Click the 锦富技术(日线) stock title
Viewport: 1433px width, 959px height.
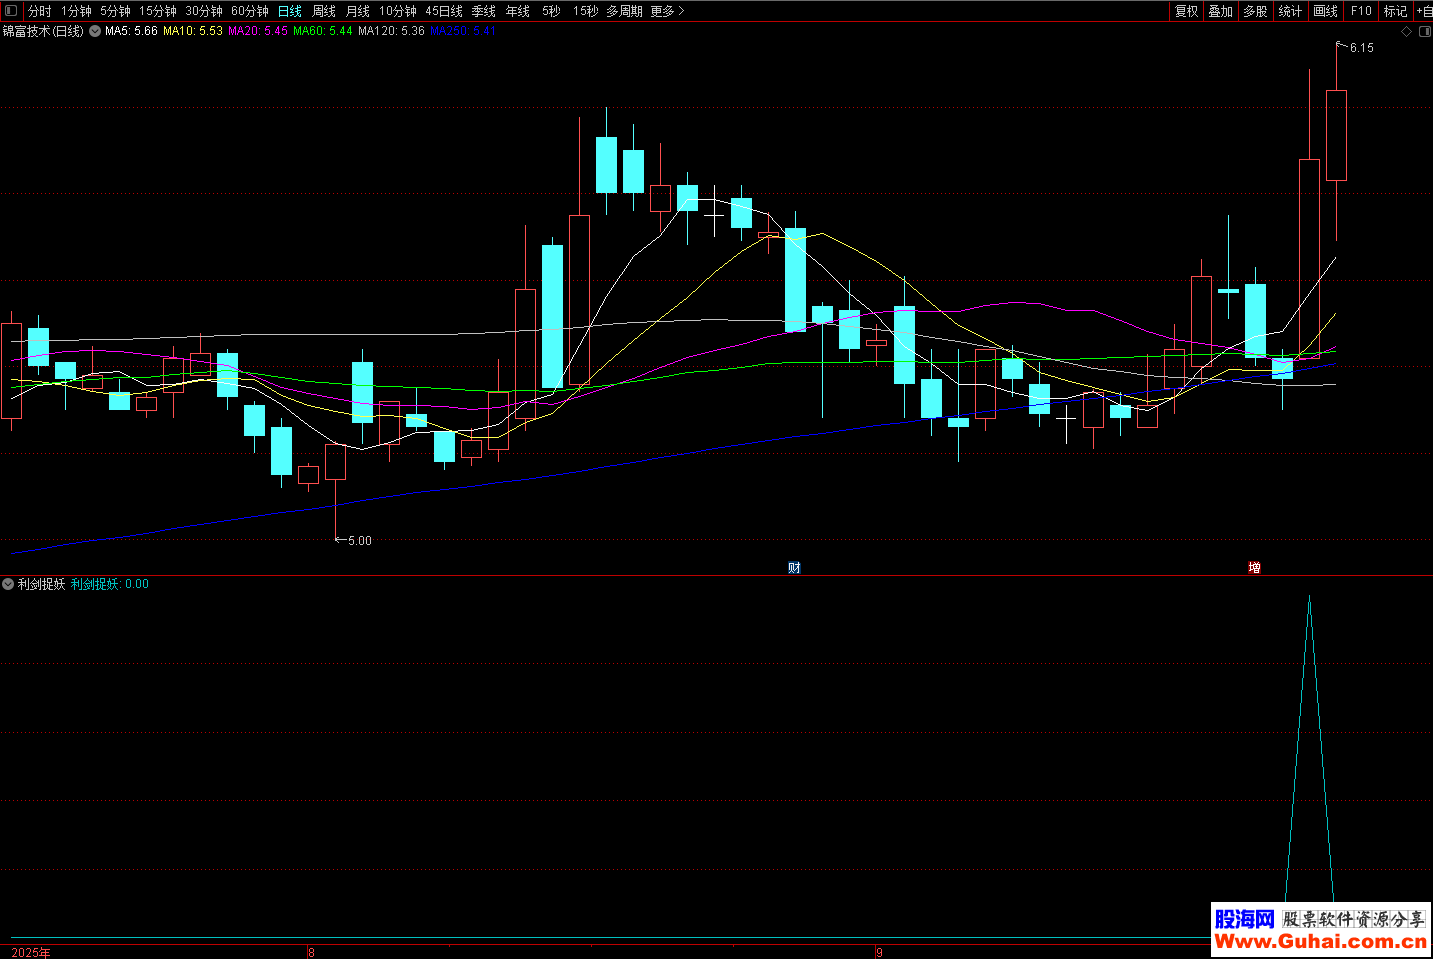(x=43, y=31)
